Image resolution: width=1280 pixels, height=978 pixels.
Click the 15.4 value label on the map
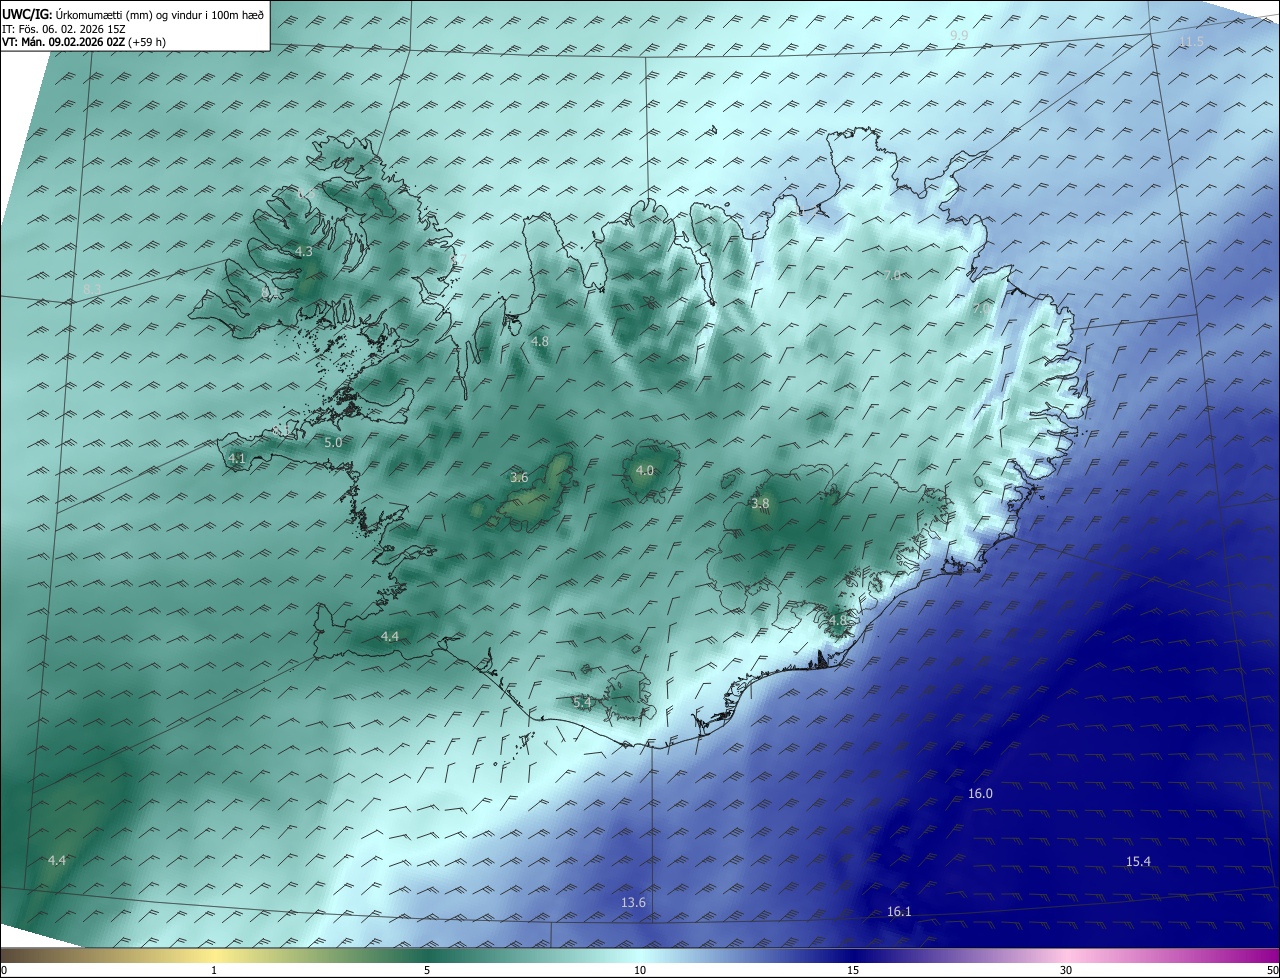[x=1138, y=862]
